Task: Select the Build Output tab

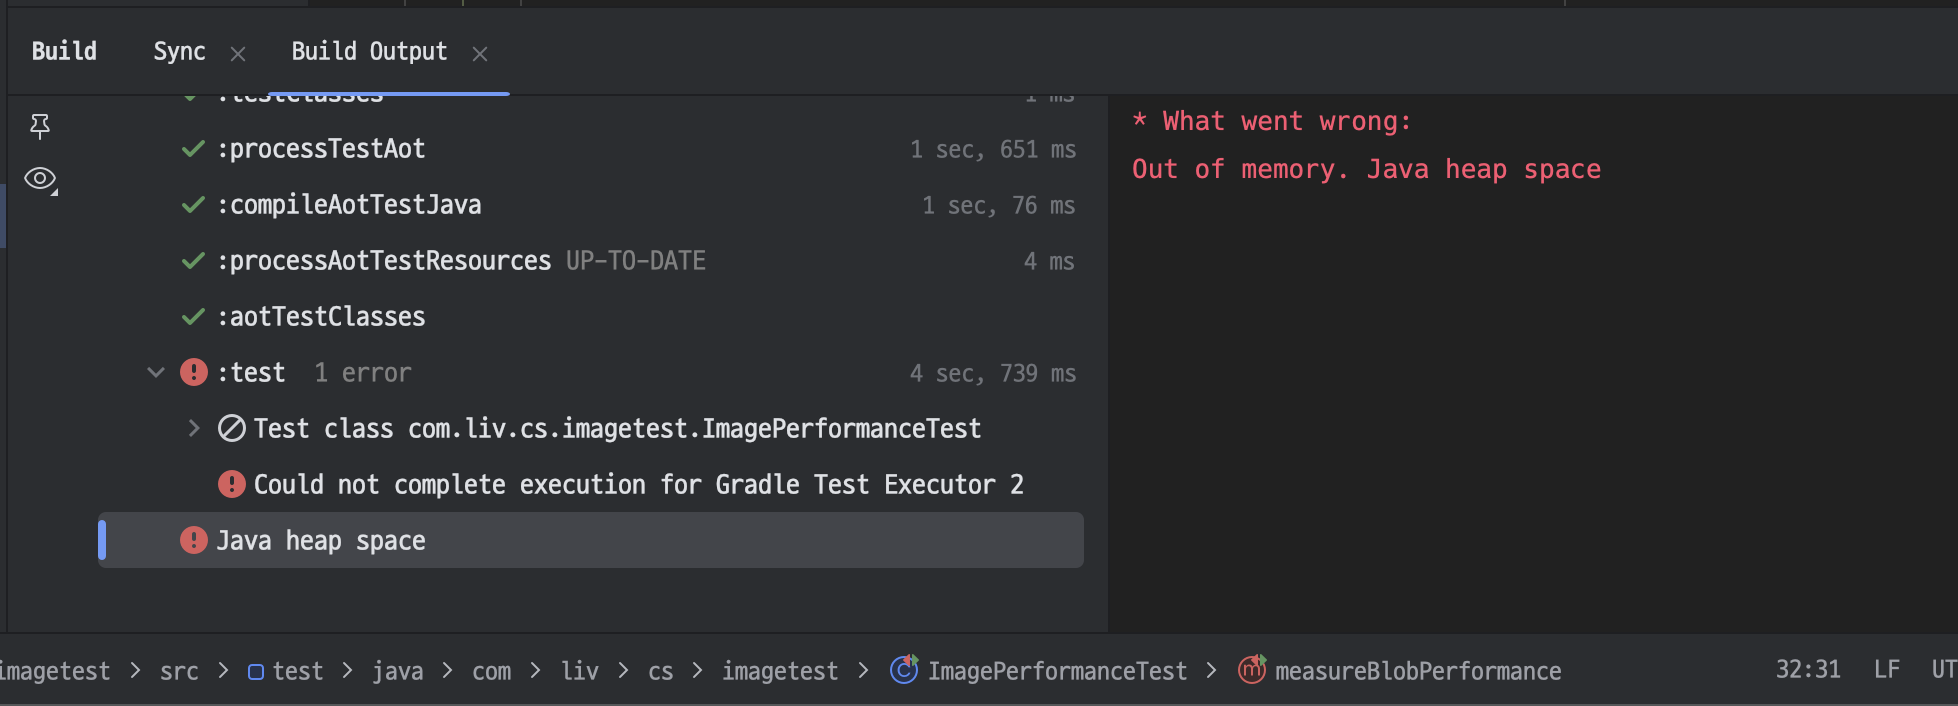Action: 369,52
